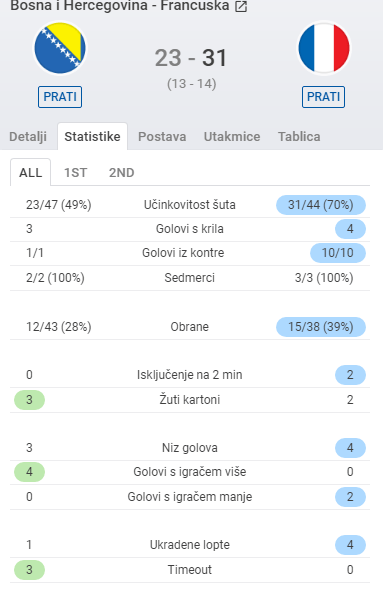Viewport: 383px width, 605px height.
Task: Click the match title Bosna i Hercegovina - Francuska
Action: 120,6
